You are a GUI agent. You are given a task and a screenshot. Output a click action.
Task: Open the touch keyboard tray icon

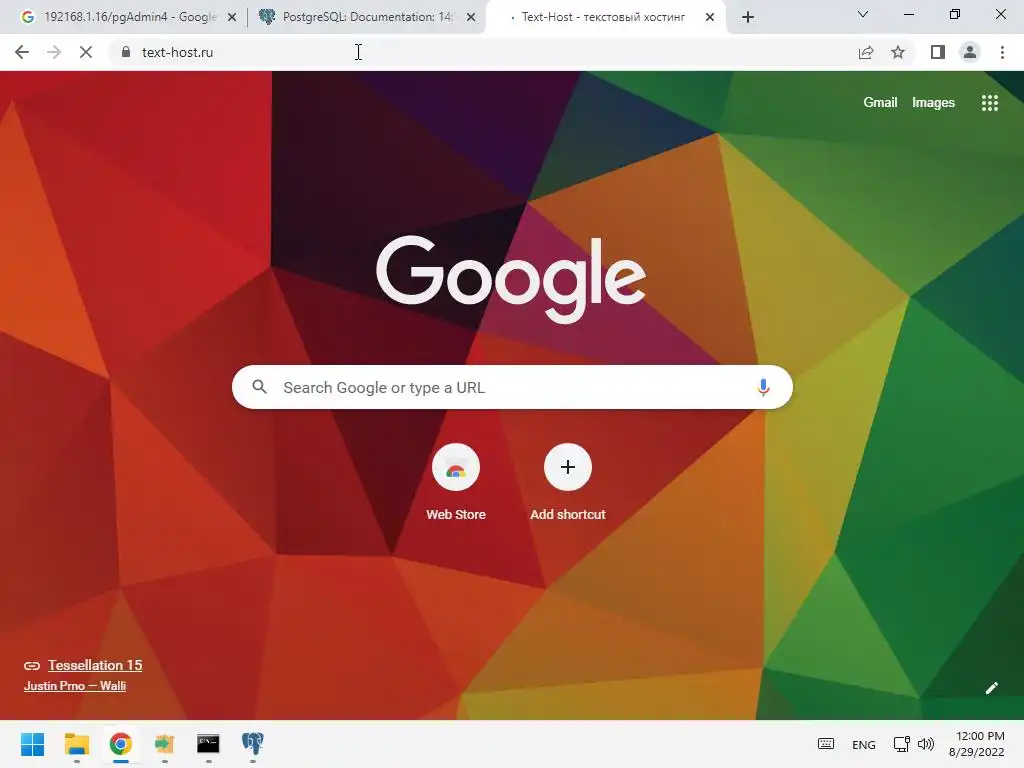(x=825, y=744)
